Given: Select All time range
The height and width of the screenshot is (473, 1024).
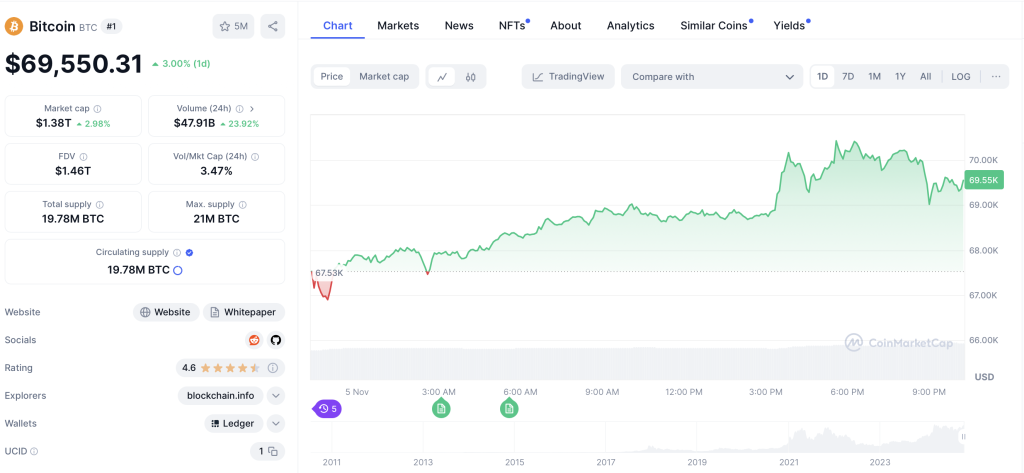Looking at the screenshot, I should pyautogui.click(x=925, y=76).
